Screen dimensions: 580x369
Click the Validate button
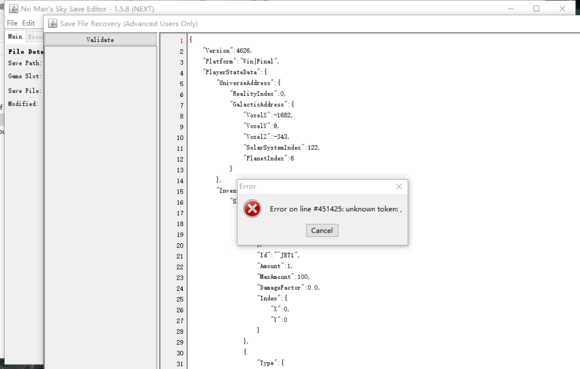click(100, 40)
